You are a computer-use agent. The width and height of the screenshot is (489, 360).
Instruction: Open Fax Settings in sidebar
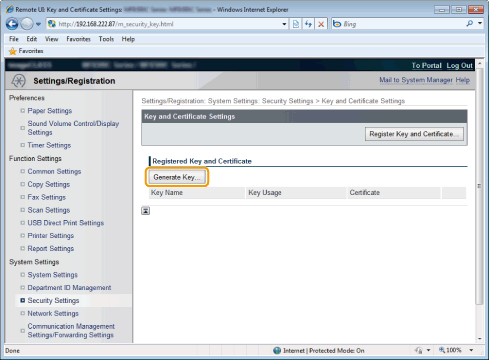click(x=46, y=197)
